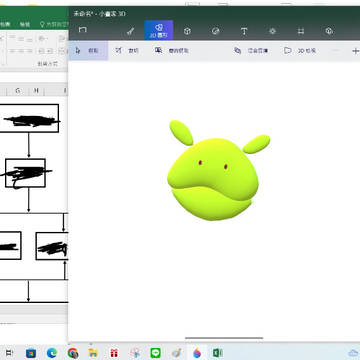360x360 pixels.
Task: Open classic Paint from taskbar
Action: tap(176, 353)
